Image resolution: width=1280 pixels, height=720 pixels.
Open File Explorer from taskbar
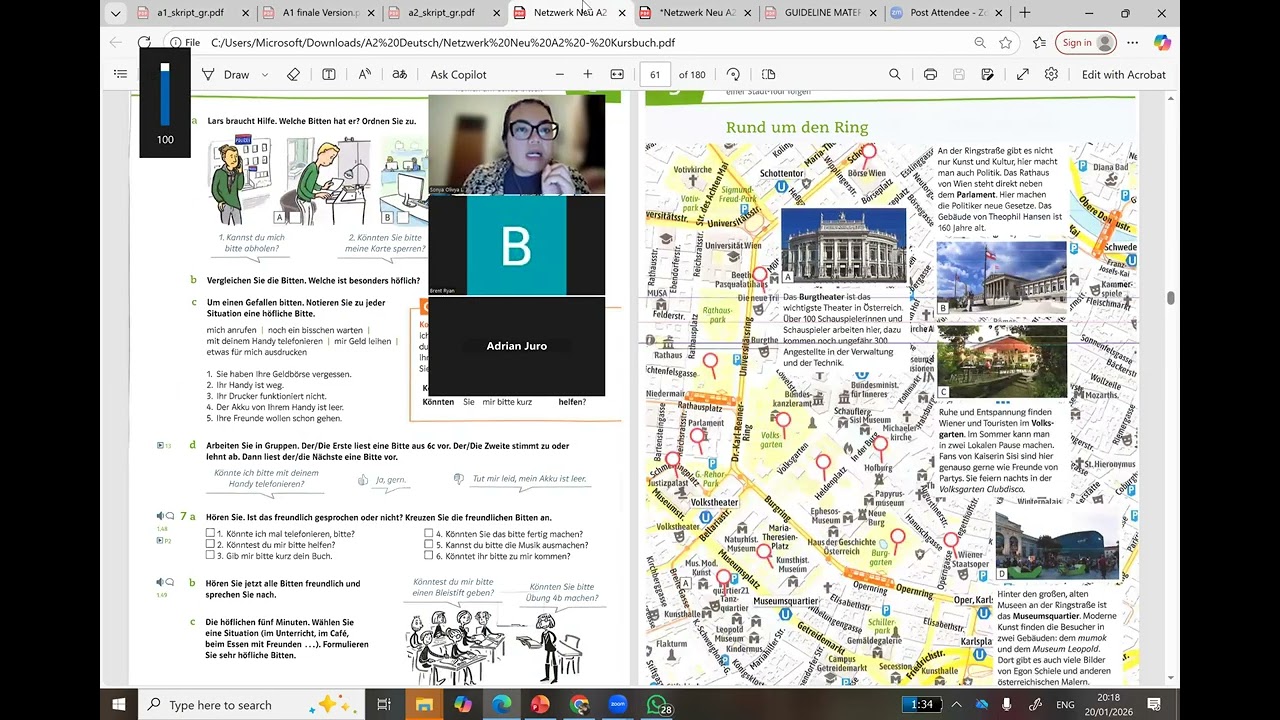tap(424, 705)
